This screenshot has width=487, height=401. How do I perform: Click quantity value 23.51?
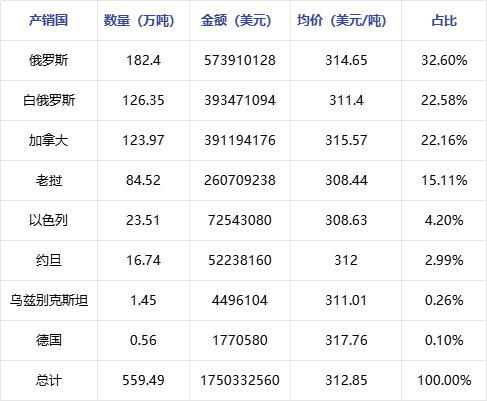click(x=143, y=220)
